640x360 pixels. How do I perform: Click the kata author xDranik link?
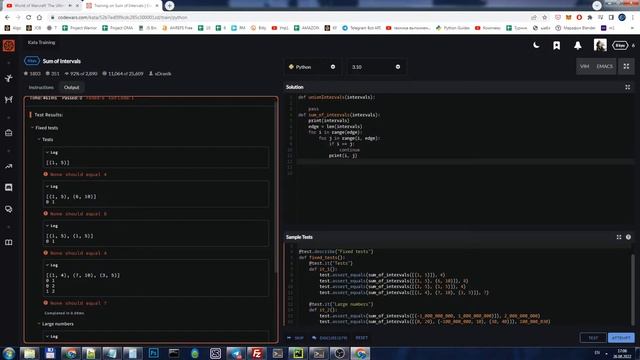[163, 74]
